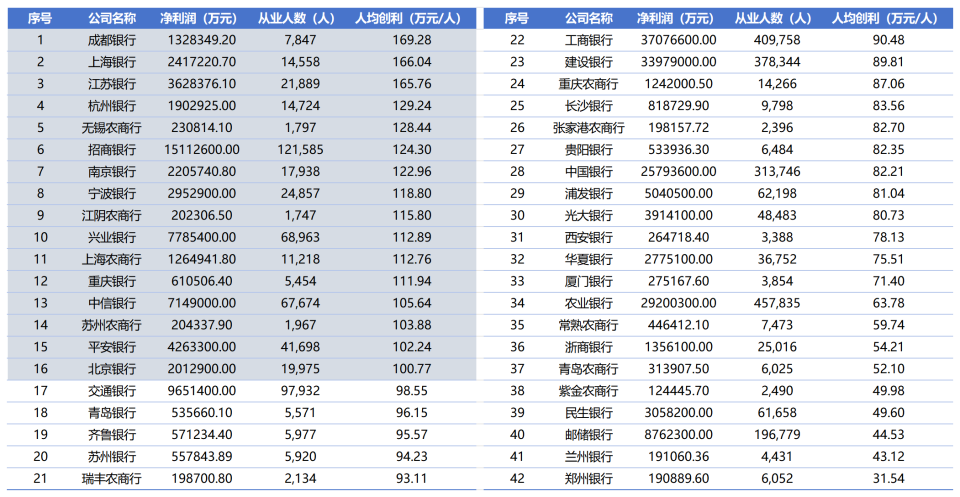Click the 浙商银行 cell
The width and height of the screenshot is (960, 497).
coord(588,347)
